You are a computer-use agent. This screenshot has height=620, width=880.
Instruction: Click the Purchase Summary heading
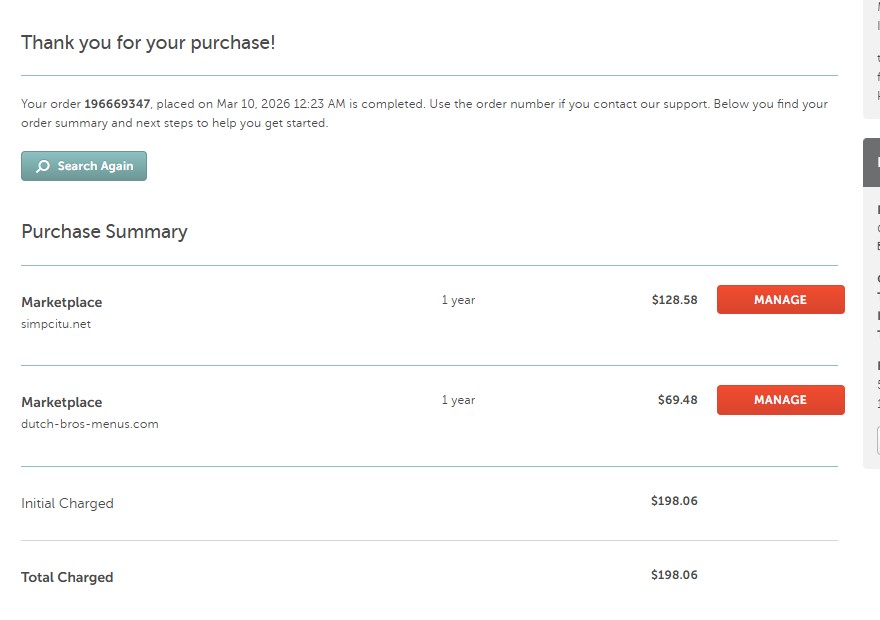104,232
